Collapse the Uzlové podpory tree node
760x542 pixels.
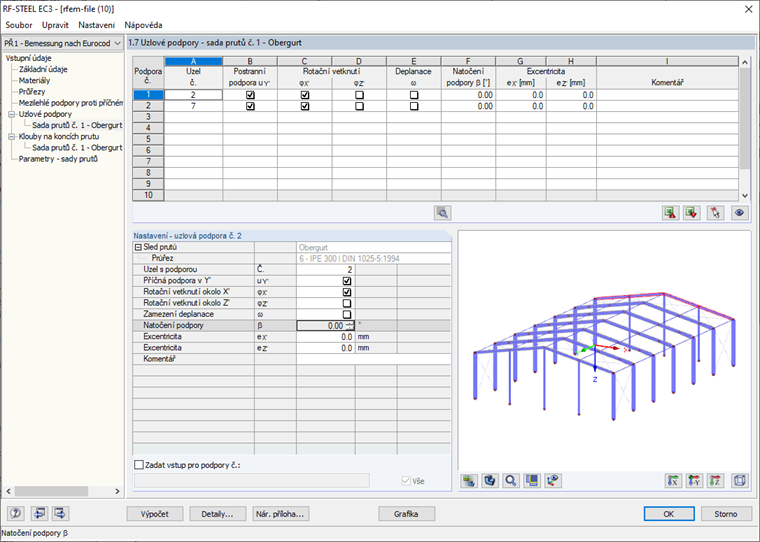point(12,114)
